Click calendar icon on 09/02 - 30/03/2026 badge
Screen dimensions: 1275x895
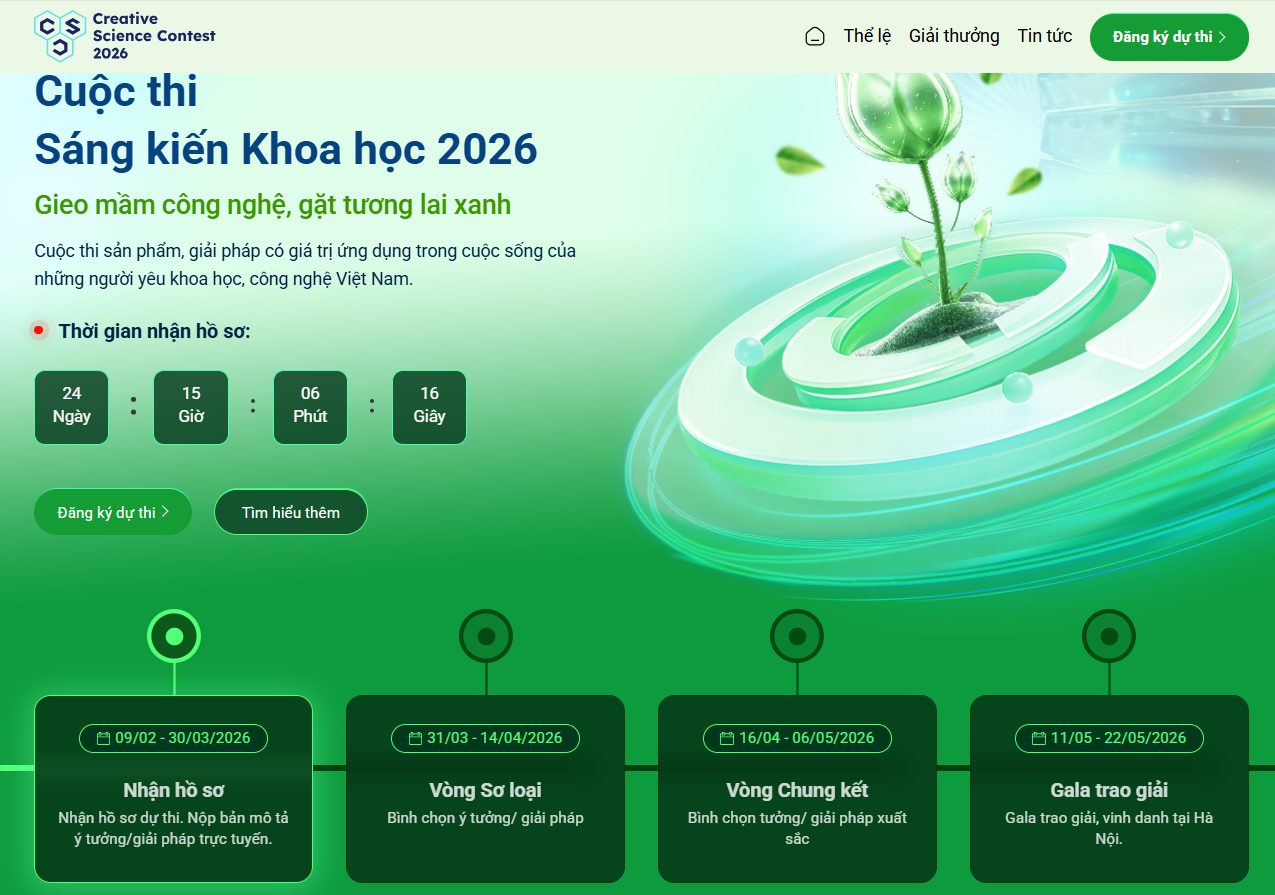pyautogui.click(x=103, y=739)
